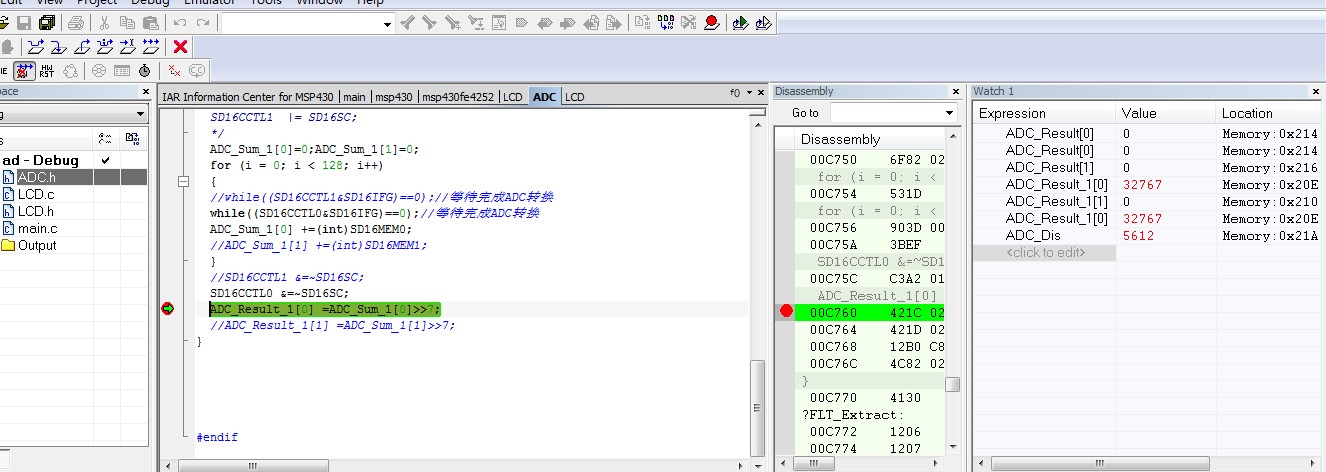Switch to the main tab
The image size is (1326, 472).
coord(354,97)
